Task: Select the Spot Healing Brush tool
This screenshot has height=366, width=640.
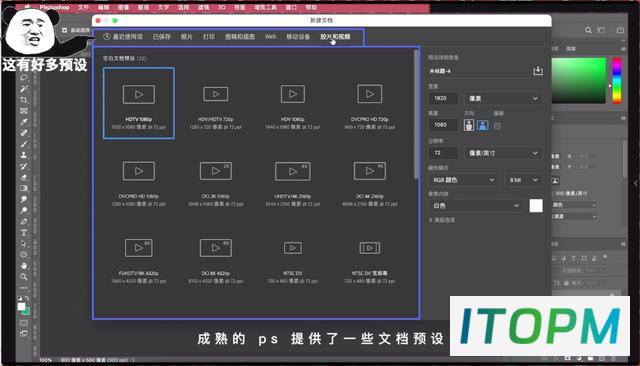Action: tap(24, 133)
